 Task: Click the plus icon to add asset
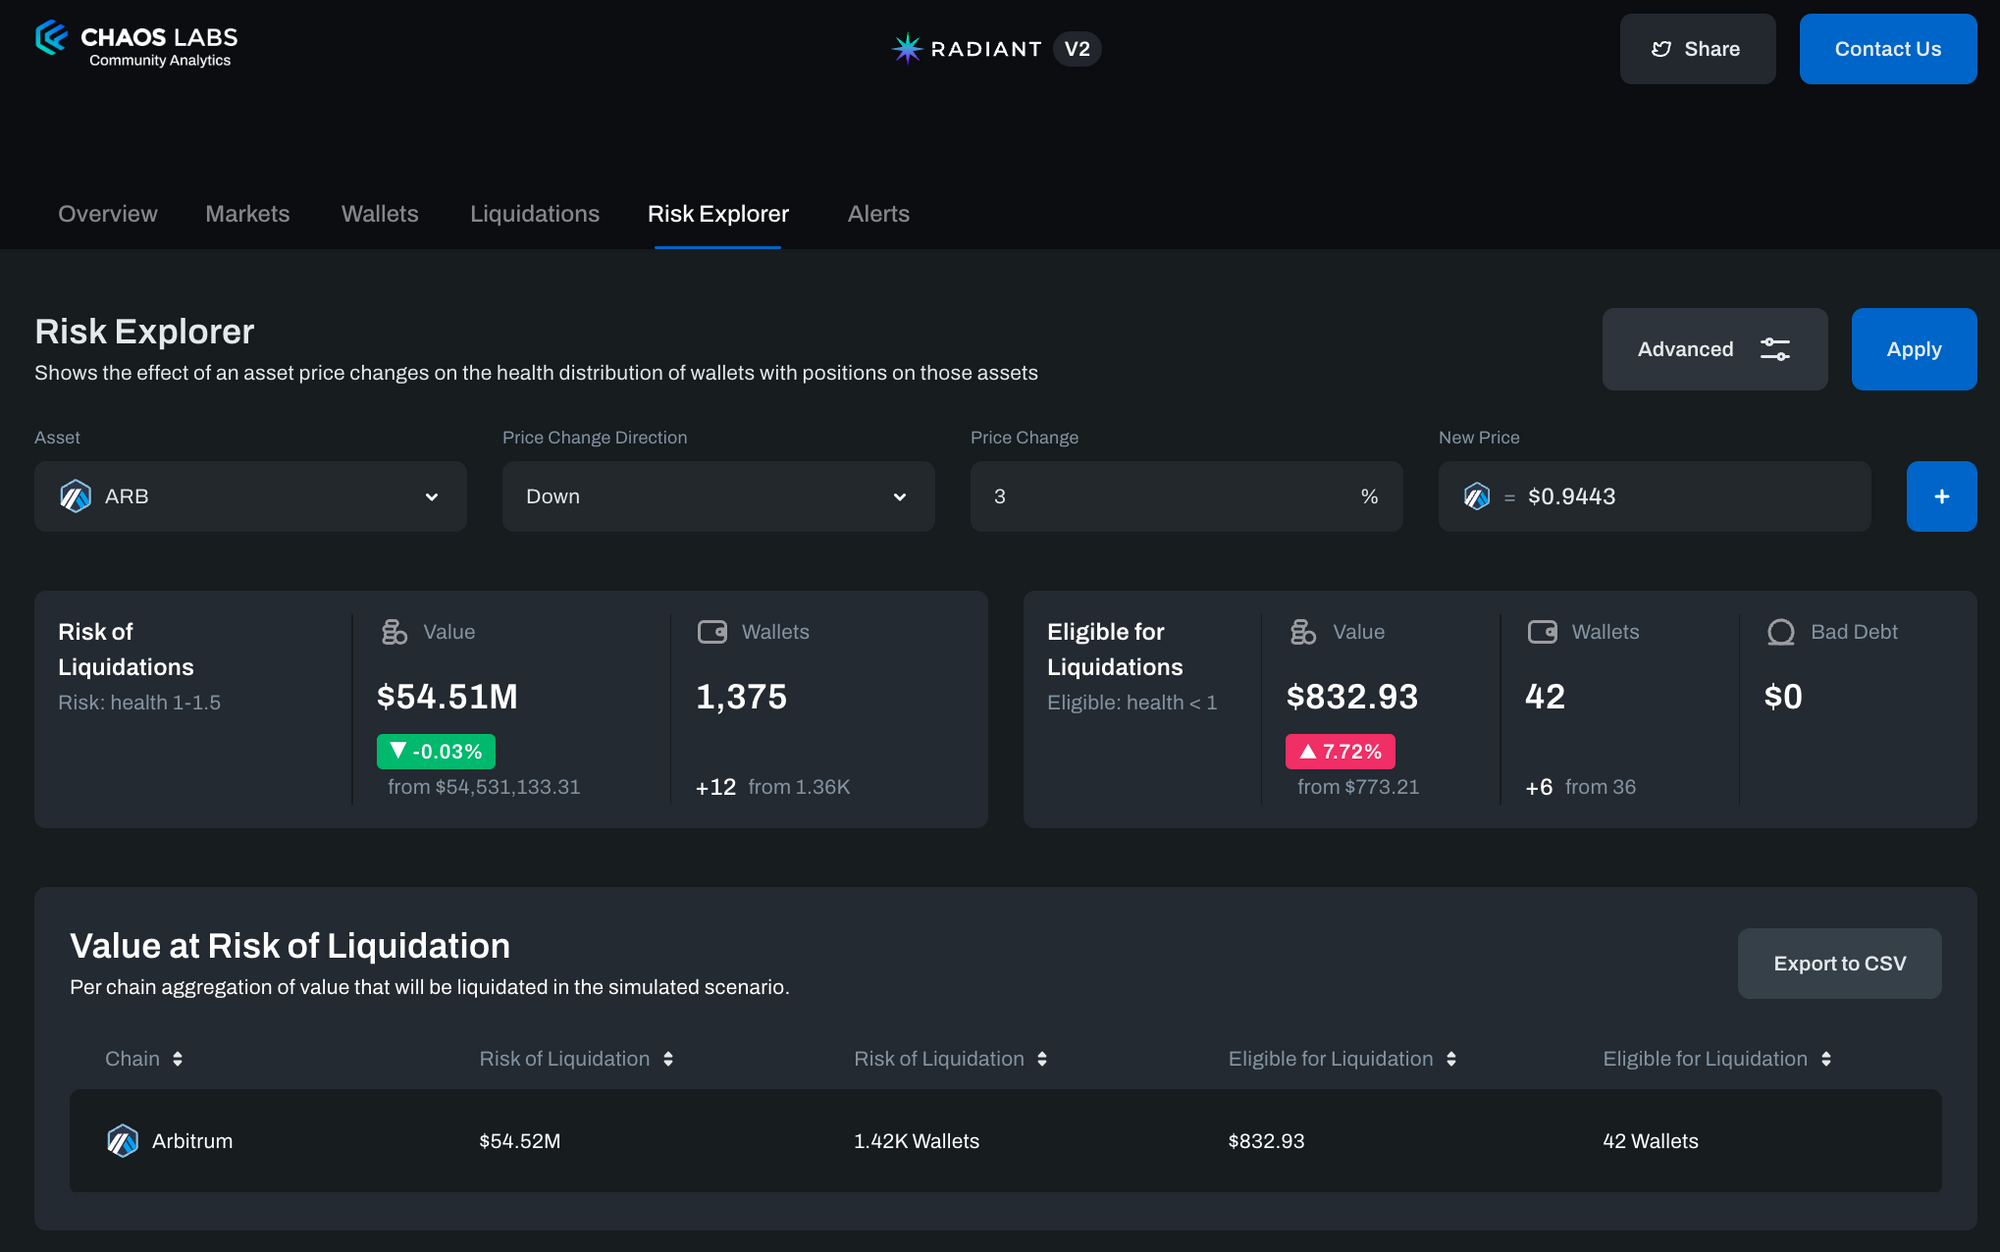click(1940, 496)
